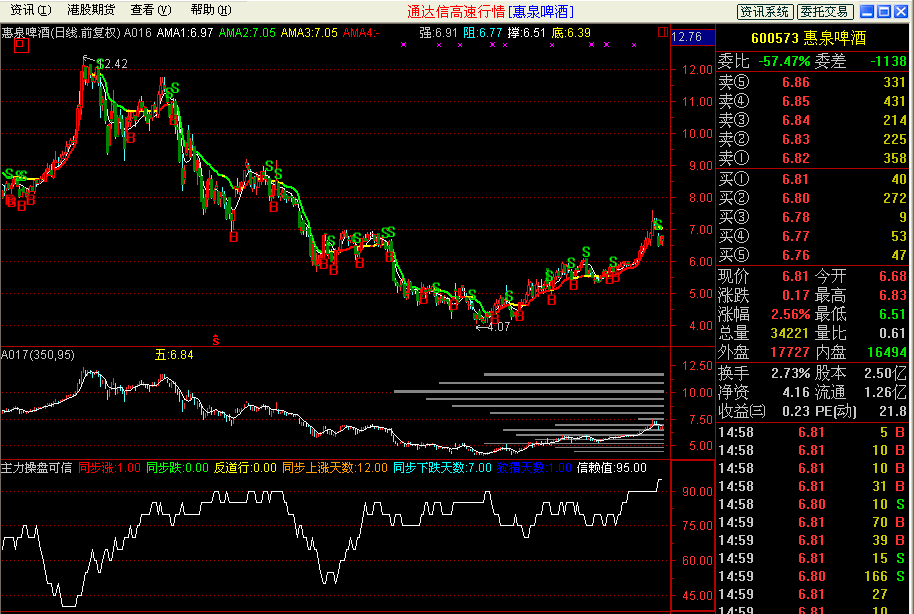Click the leftmost magenta x info marker
Viewport: 914px width, 614px height.
pyautogui.click(x=403, y=44)
